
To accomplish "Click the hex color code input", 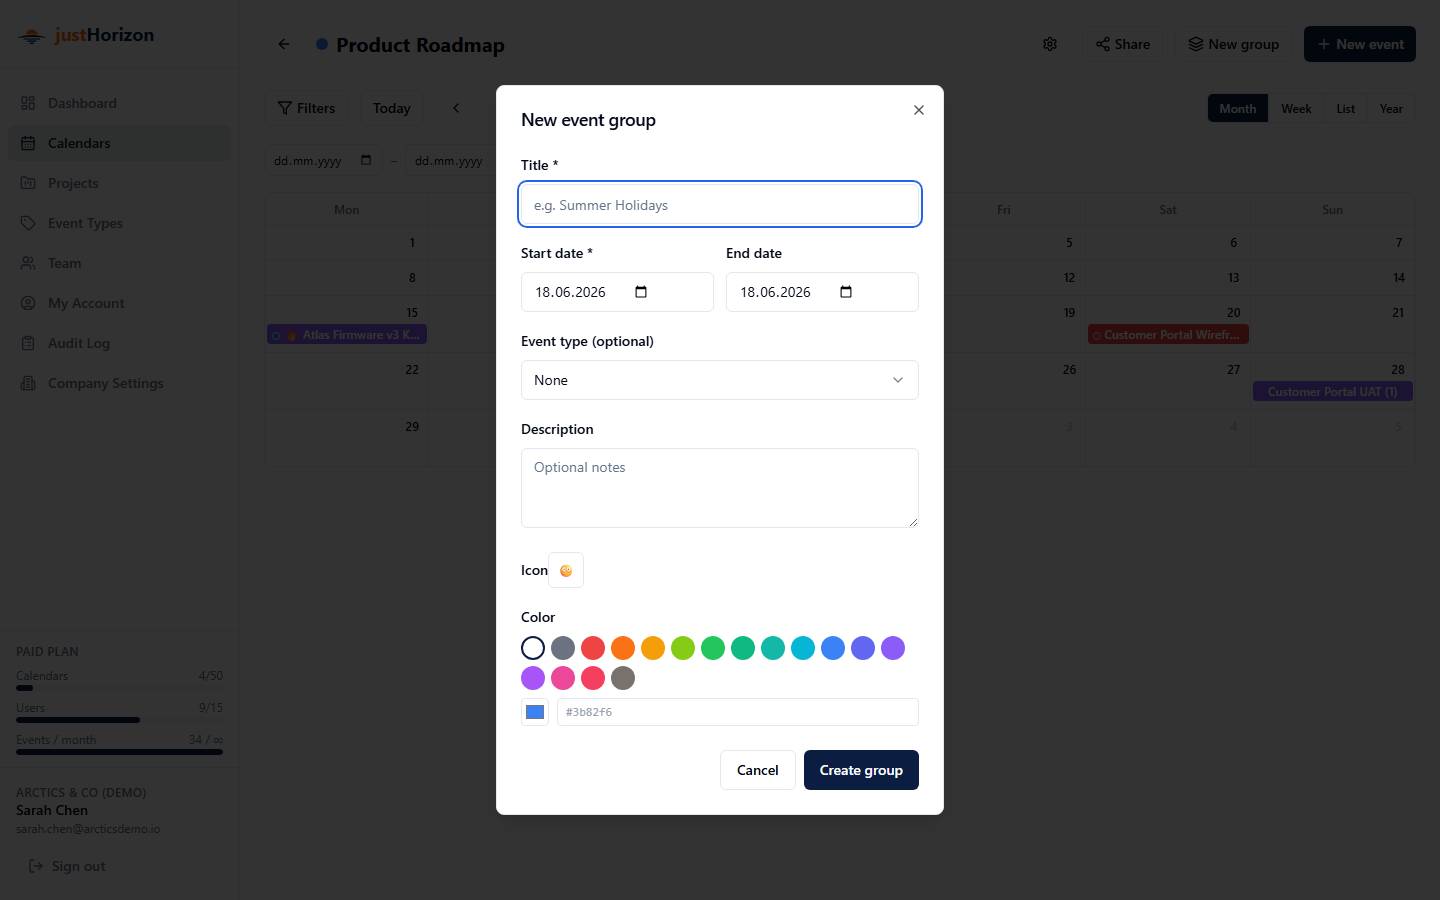I will click(x=738, y=712).
